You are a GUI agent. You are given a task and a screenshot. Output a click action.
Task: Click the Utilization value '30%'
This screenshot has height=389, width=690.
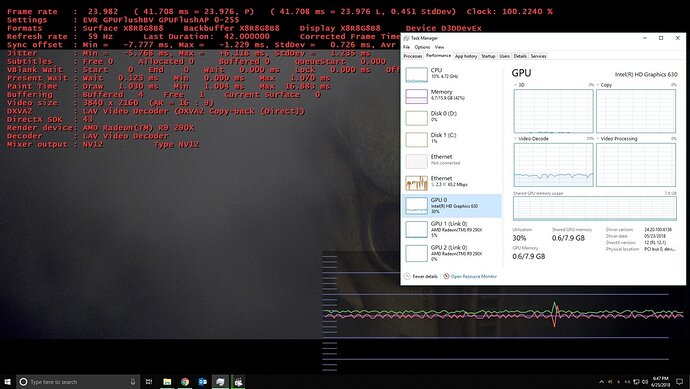519,238
